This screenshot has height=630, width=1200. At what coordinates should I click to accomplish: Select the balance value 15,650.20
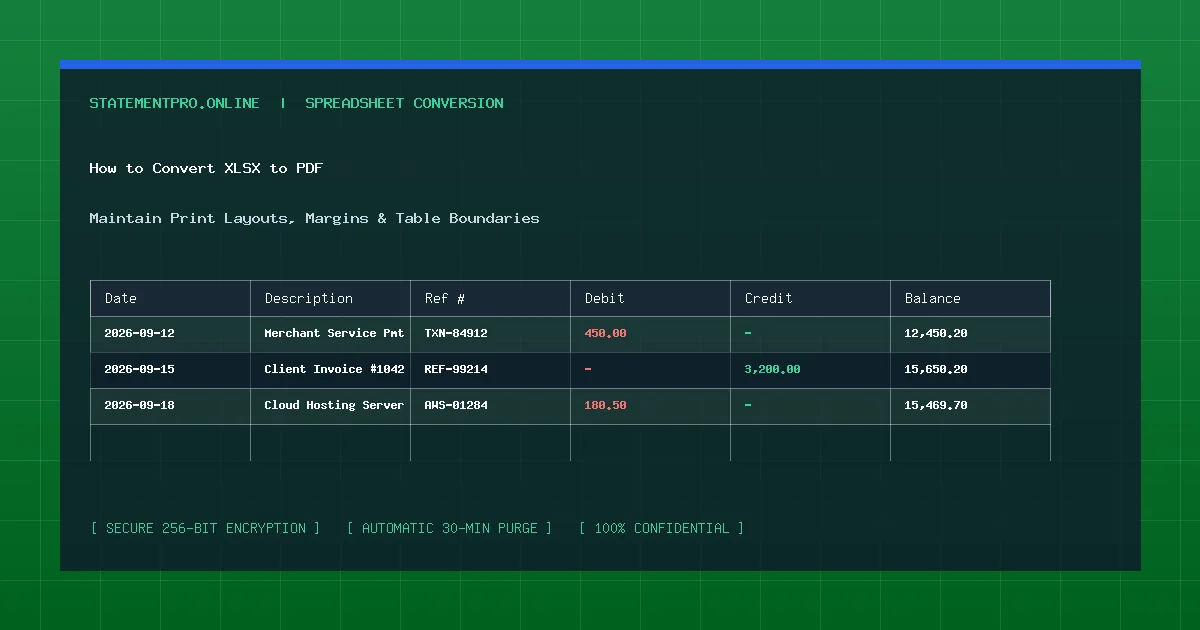pyautogui.click(x=936, y=369)
